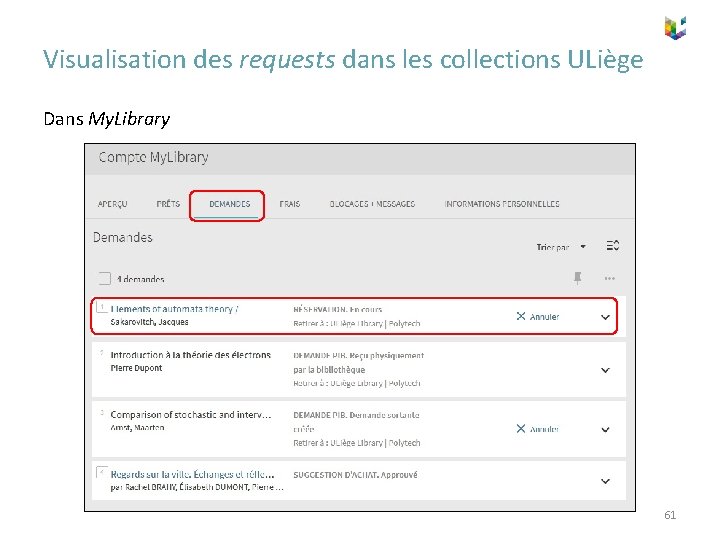
Task: Select the Demandes tab
Action: pos(230,204)
